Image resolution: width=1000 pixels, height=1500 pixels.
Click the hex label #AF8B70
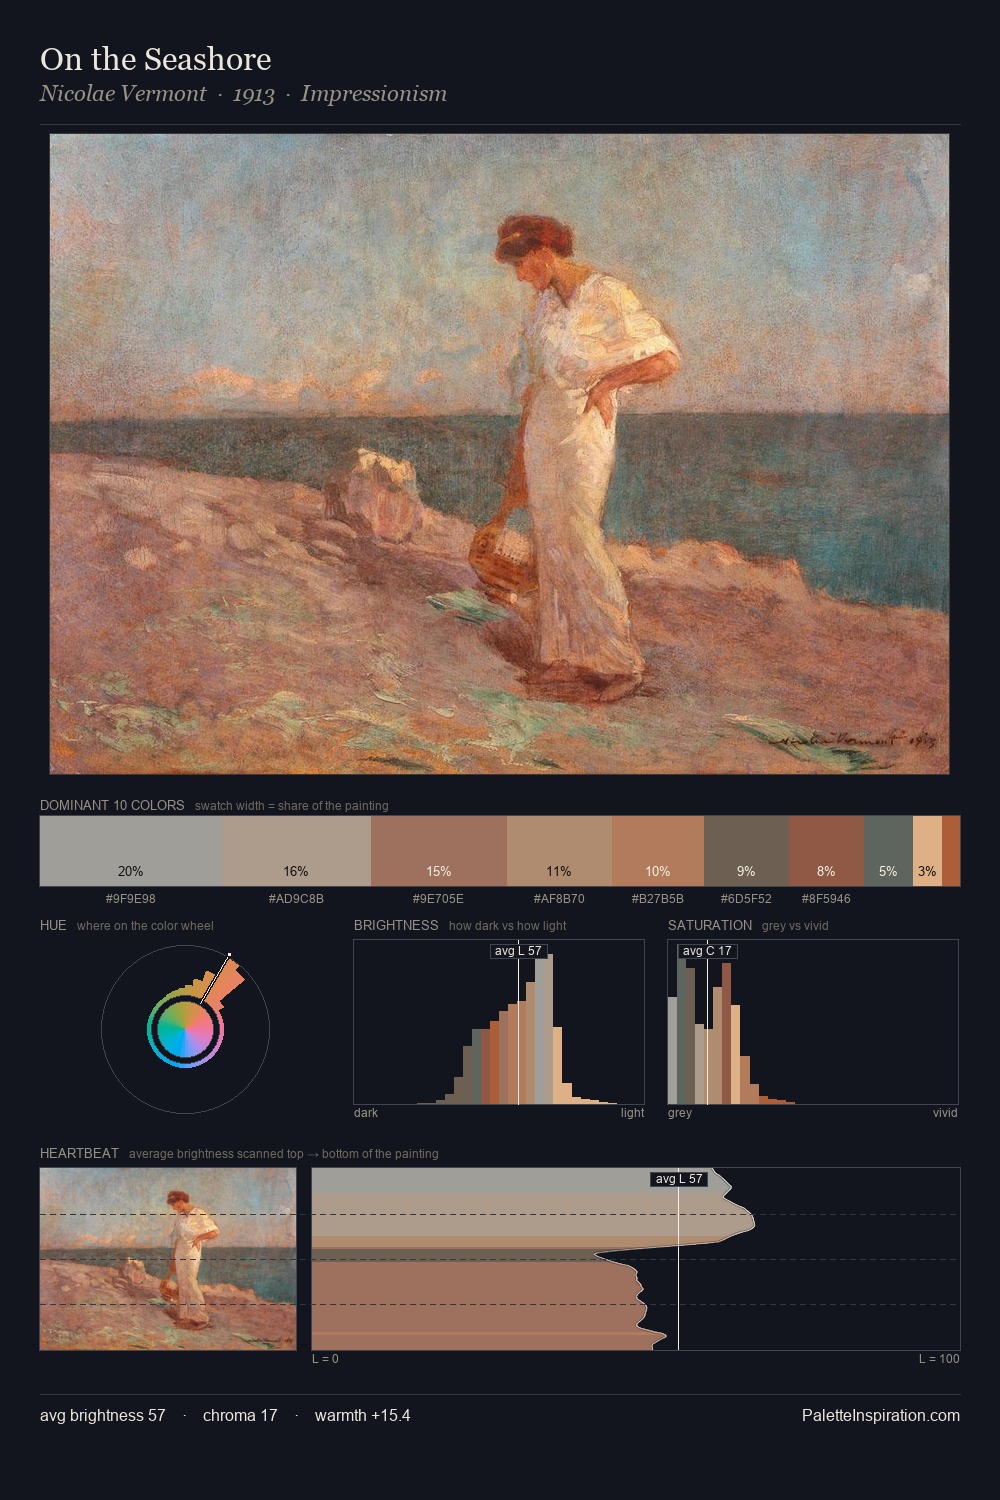coord(559,899)
